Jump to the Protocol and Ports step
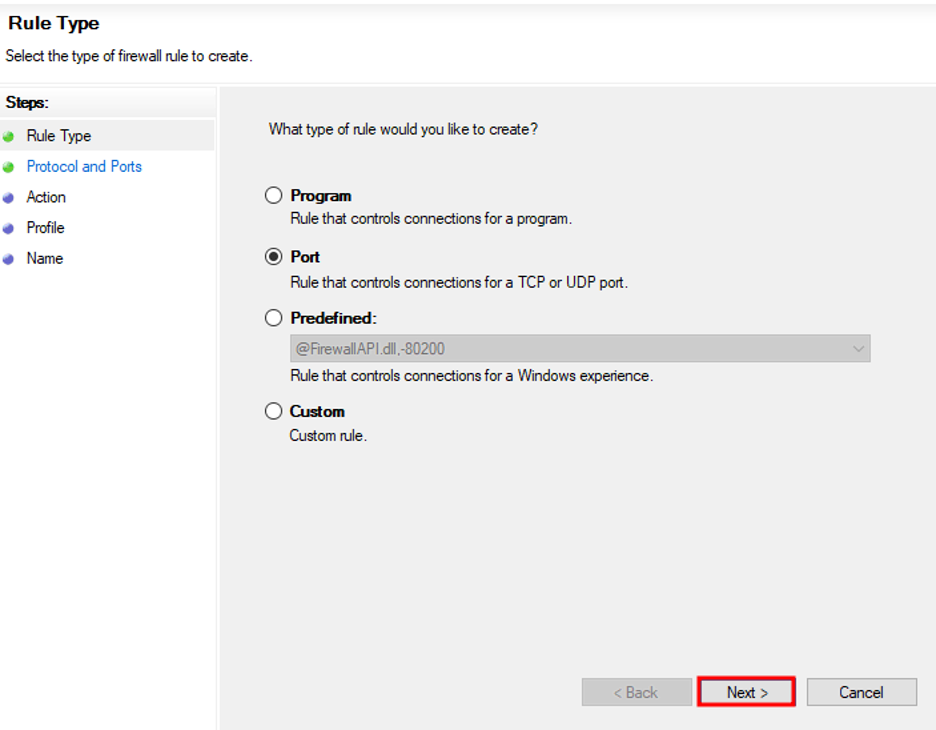936x730 pixels. click(x=84, y=166)
